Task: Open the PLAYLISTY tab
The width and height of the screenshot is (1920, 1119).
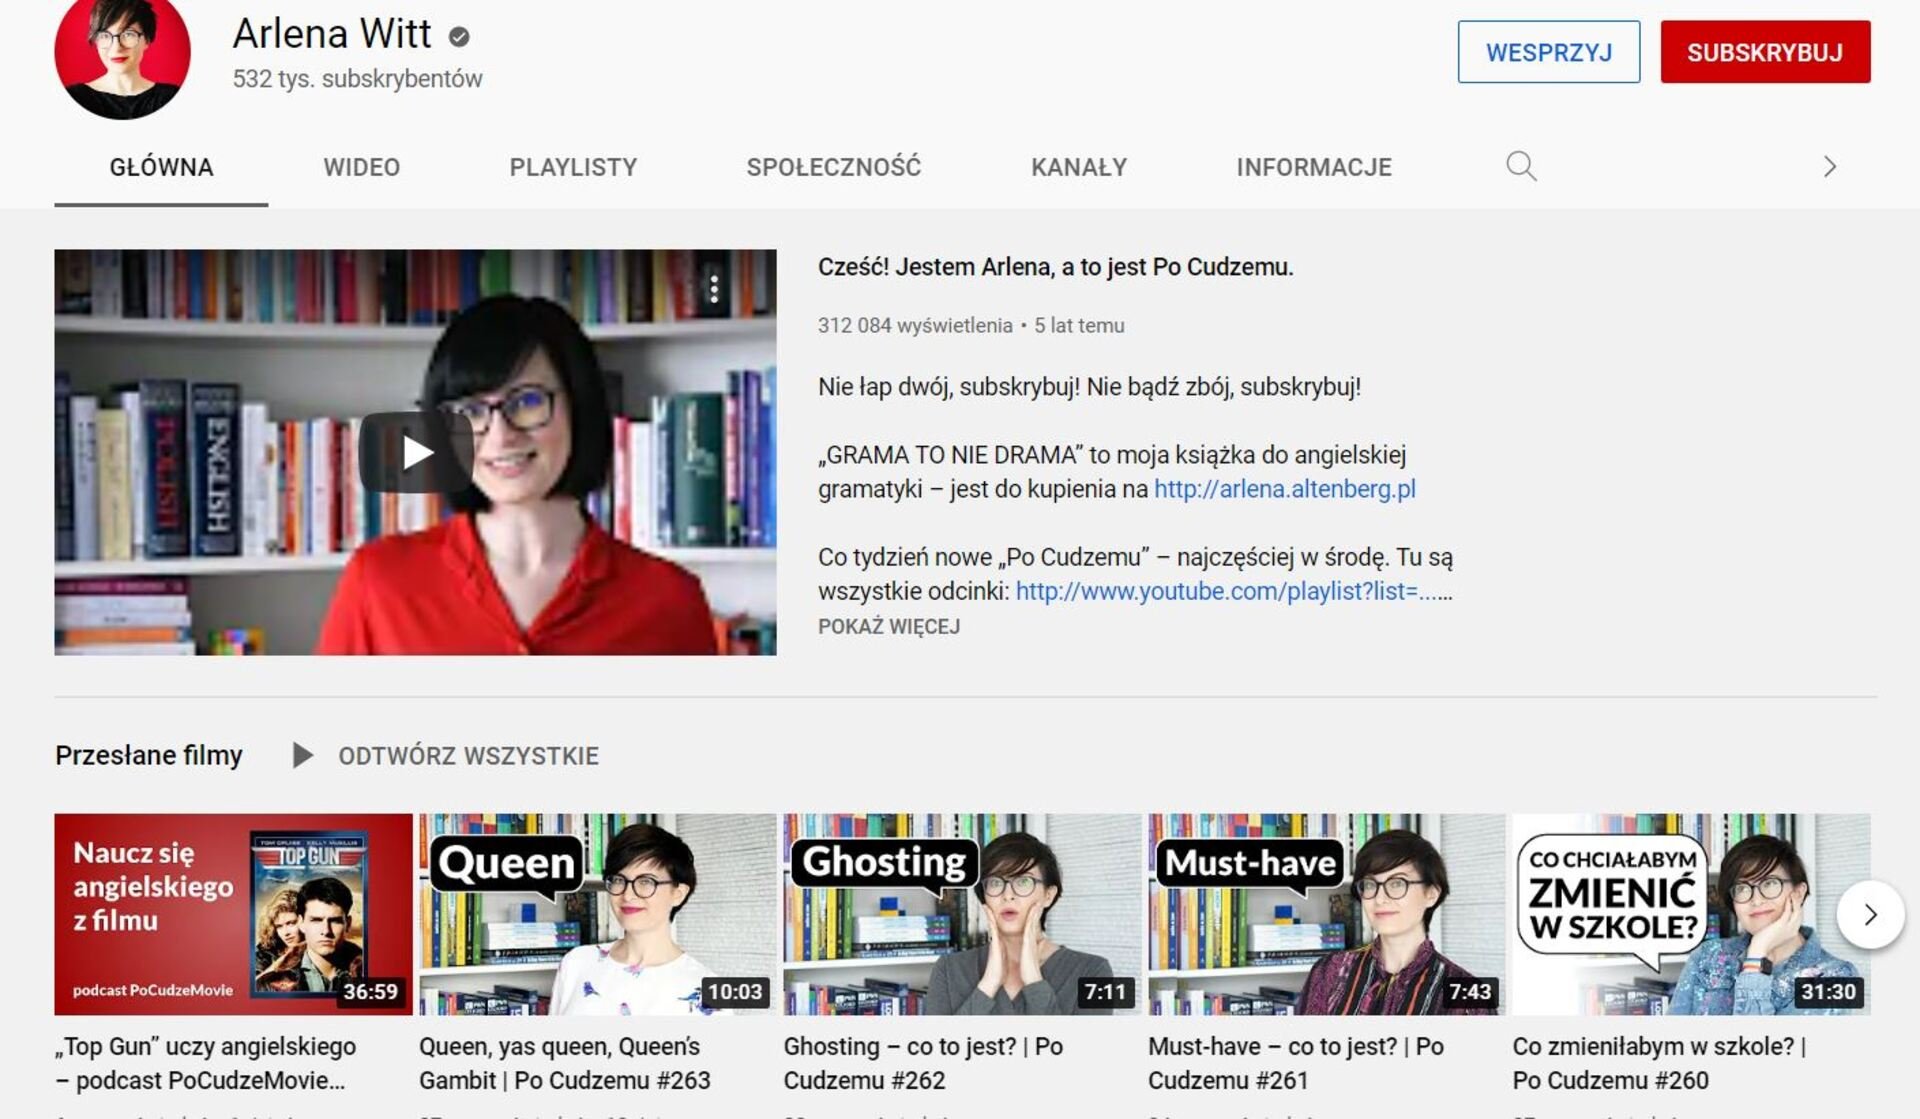Action: click(573, 167)
